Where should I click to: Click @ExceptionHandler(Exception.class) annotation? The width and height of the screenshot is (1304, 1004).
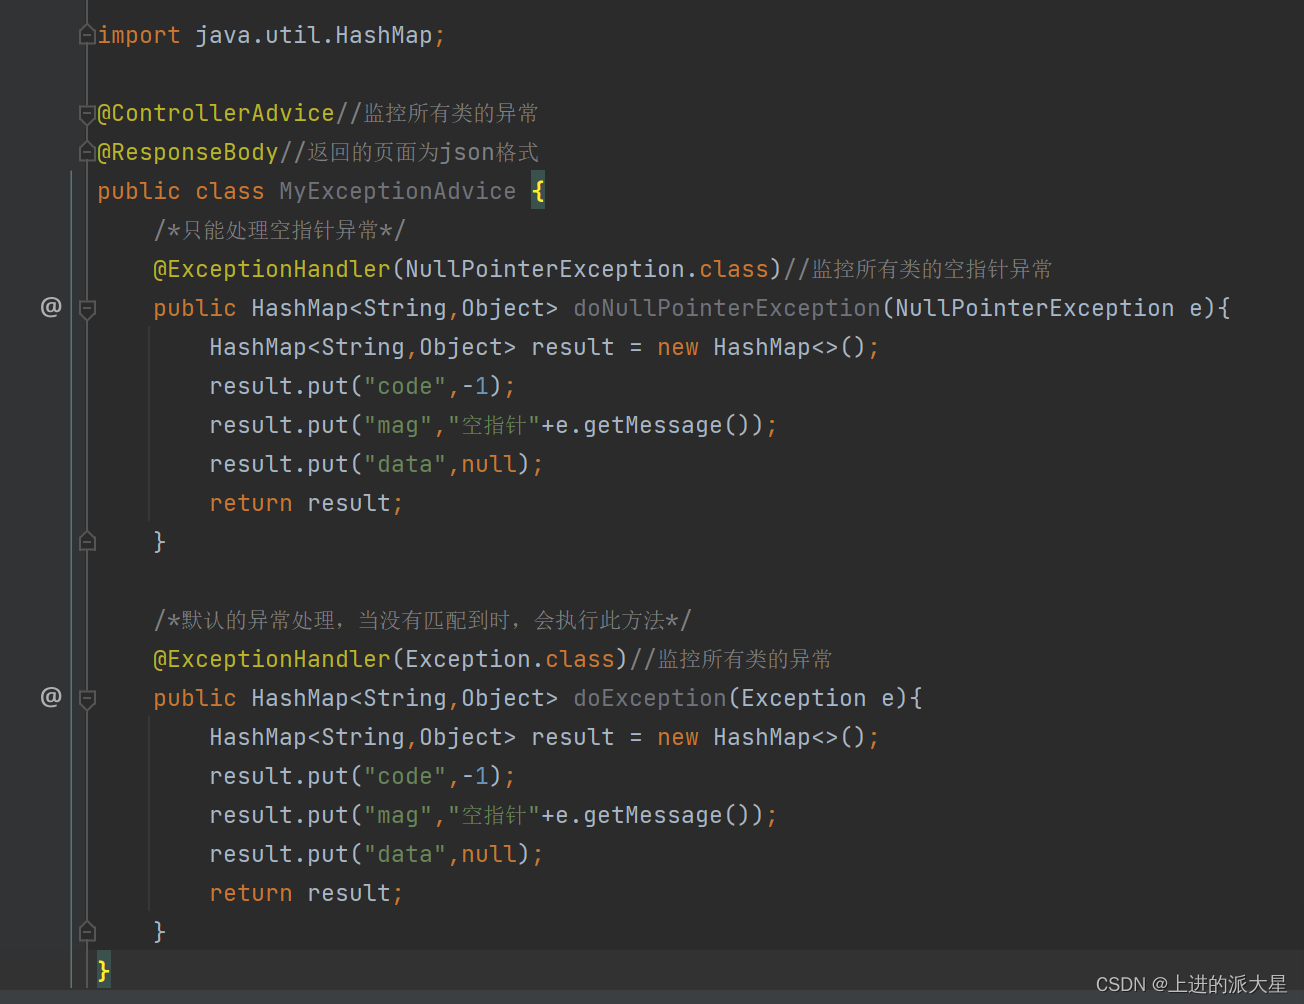point(391,659)
